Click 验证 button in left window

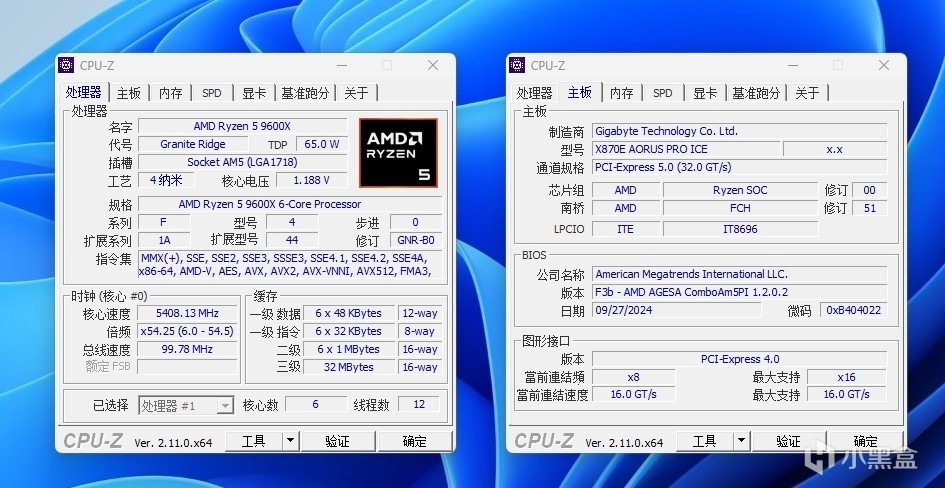click(x=338, y=441)
